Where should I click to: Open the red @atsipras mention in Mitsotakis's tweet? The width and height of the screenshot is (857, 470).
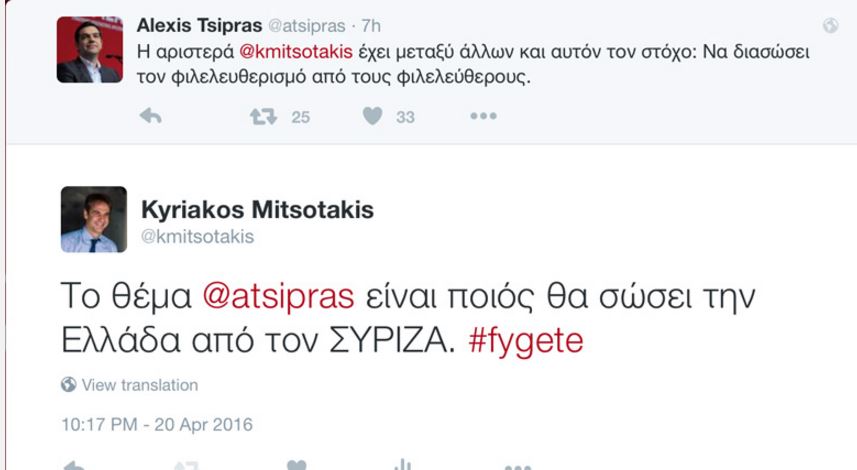279,298
